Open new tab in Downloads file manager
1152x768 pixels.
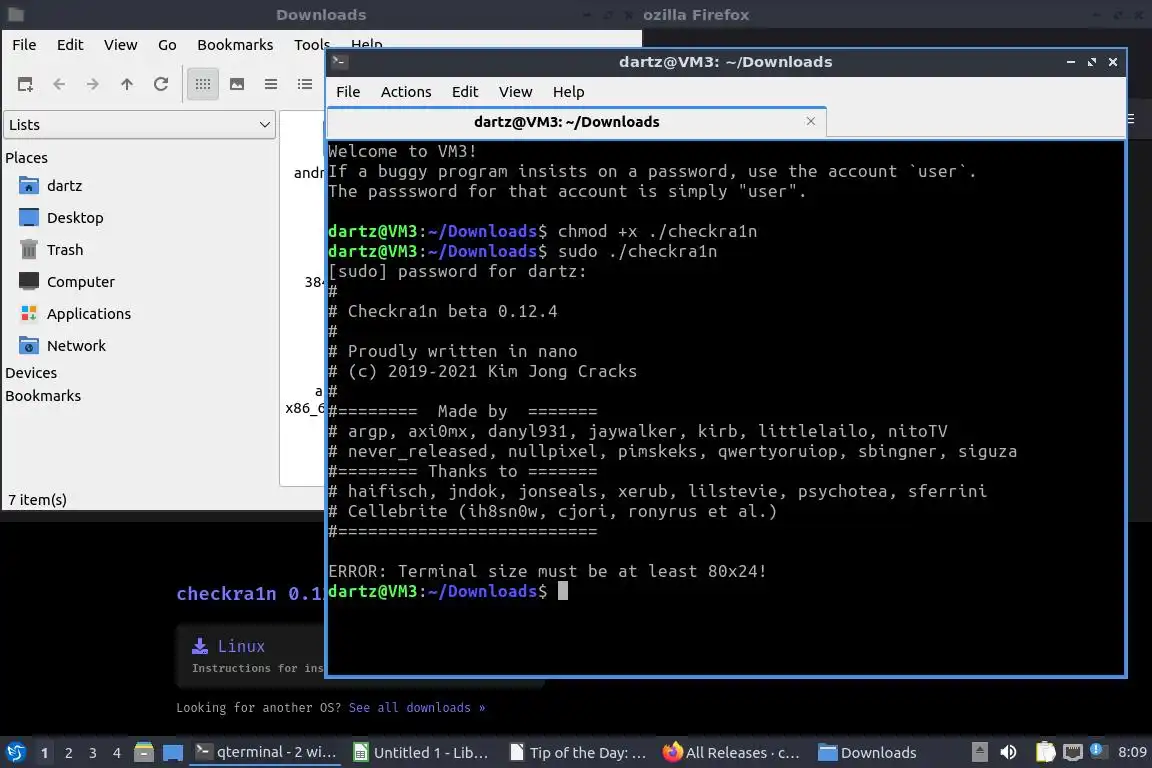pyautogui.click(x=25, y=85)
